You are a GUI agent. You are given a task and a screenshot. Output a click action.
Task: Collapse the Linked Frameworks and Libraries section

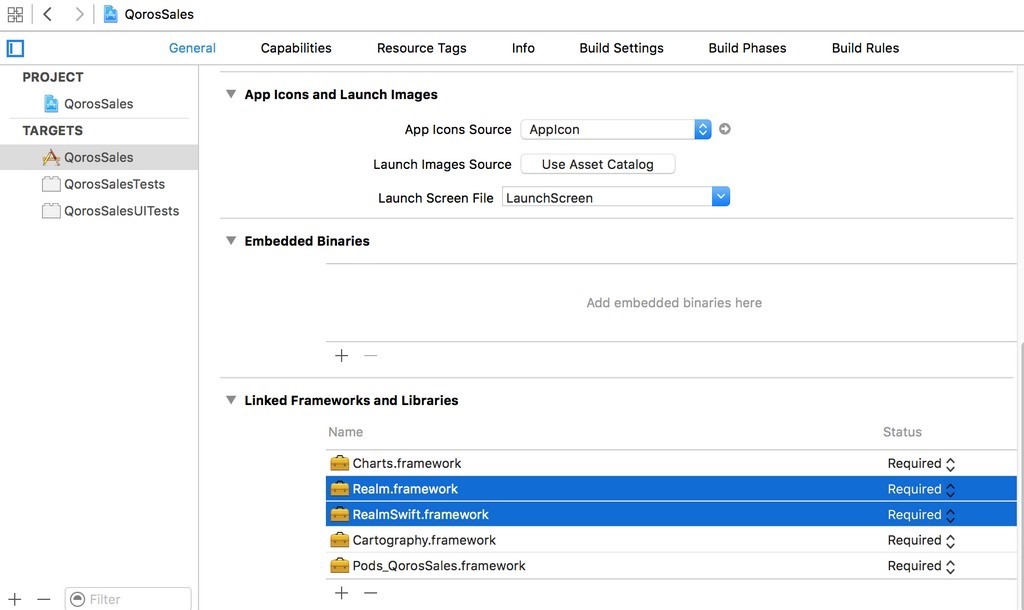click(x=231, y=400)
